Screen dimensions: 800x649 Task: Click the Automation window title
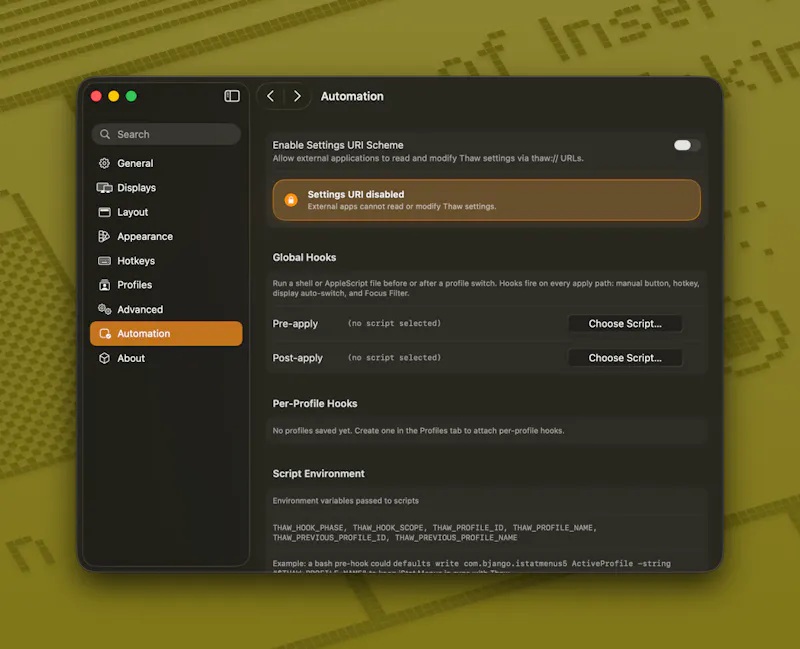pyautogui.click(x=352, y=96)
